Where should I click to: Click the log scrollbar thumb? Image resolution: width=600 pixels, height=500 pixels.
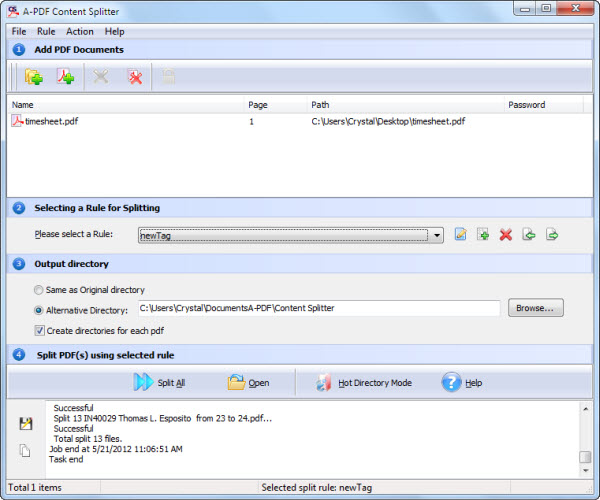tap(585, 457)
